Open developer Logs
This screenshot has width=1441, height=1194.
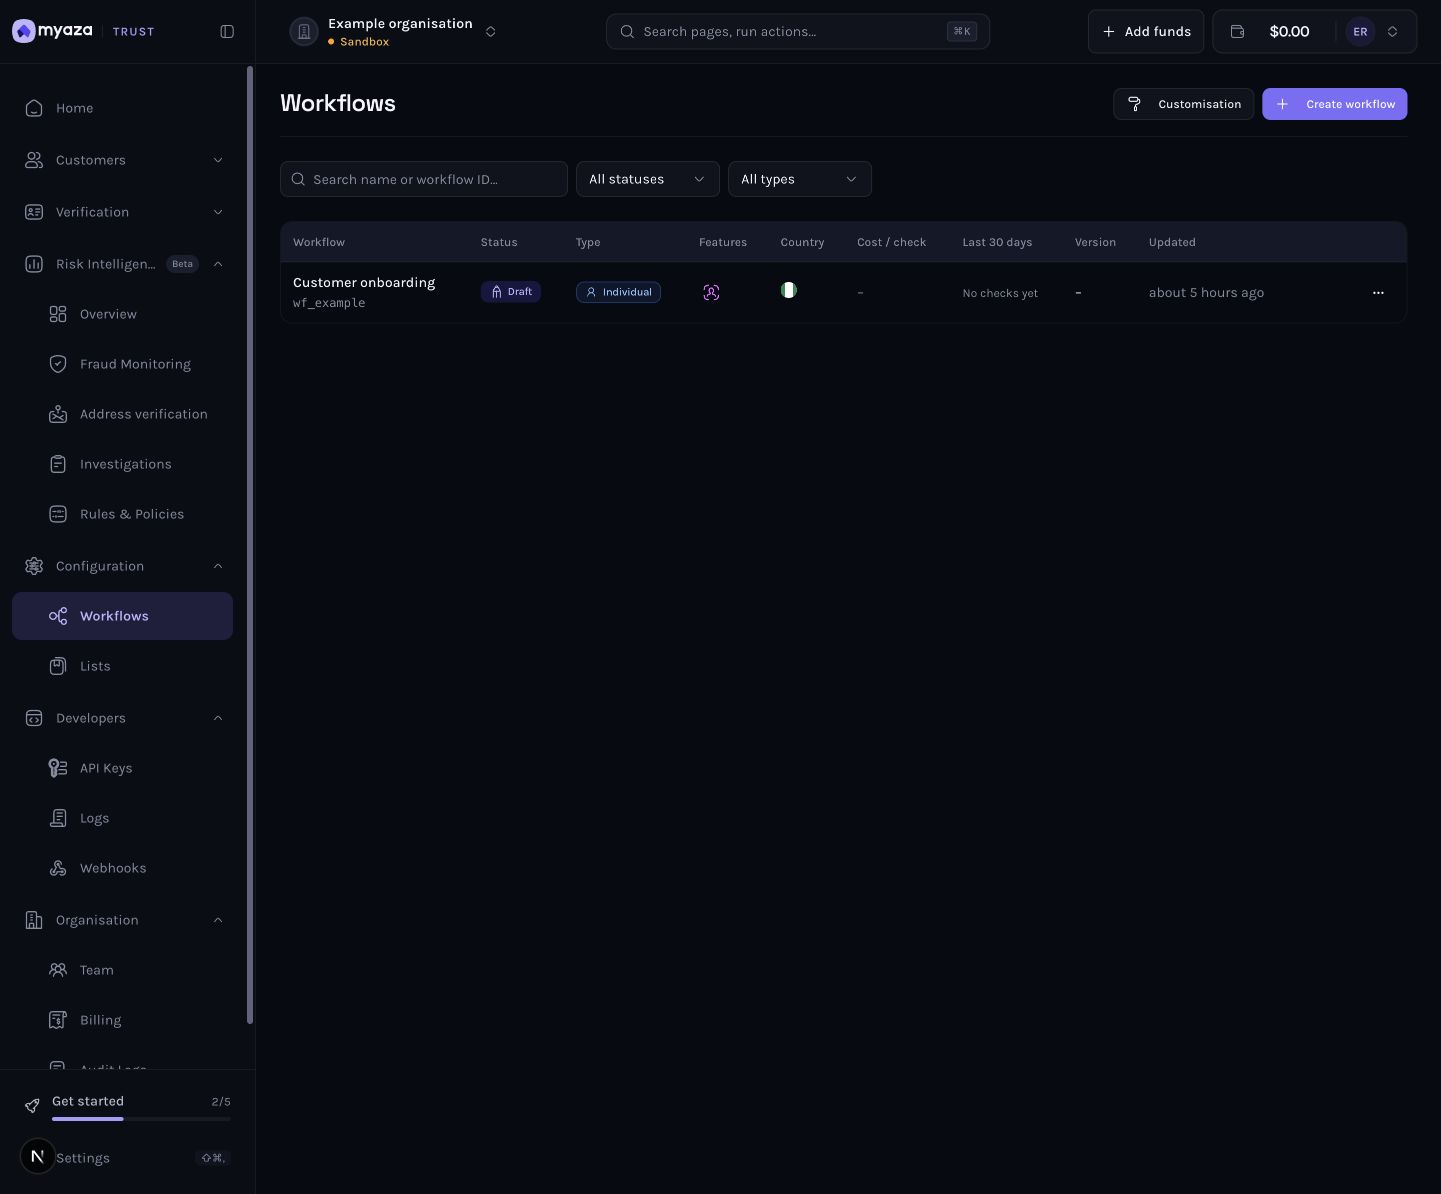122,818
